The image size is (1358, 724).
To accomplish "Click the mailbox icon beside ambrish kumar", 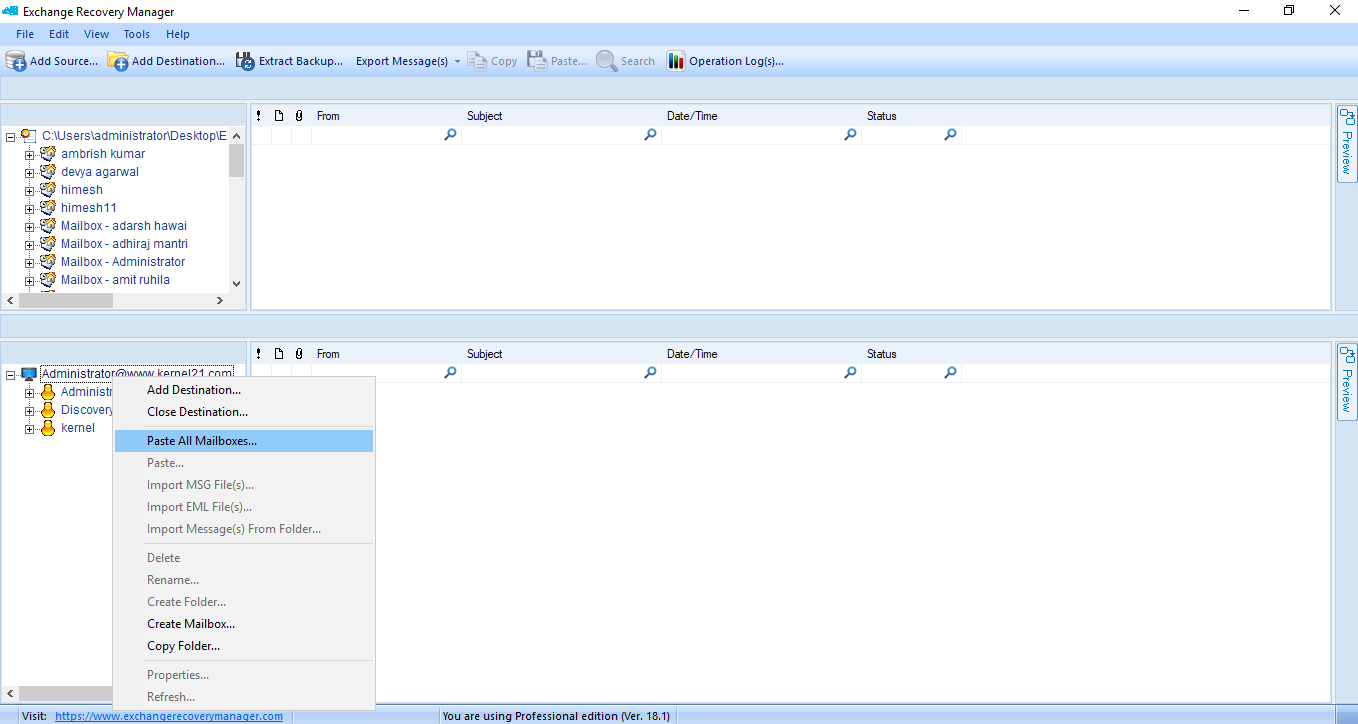I will pos(48,154).
